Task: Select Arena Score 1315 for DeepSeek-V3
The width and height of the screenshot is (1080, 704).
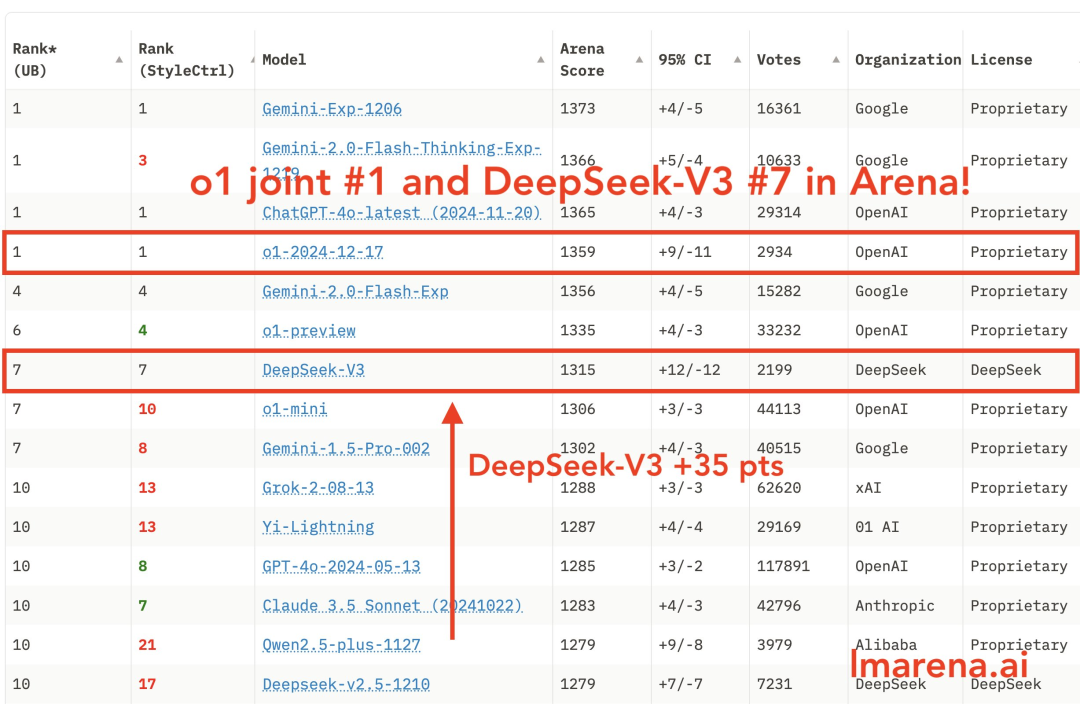Action: 577,370
